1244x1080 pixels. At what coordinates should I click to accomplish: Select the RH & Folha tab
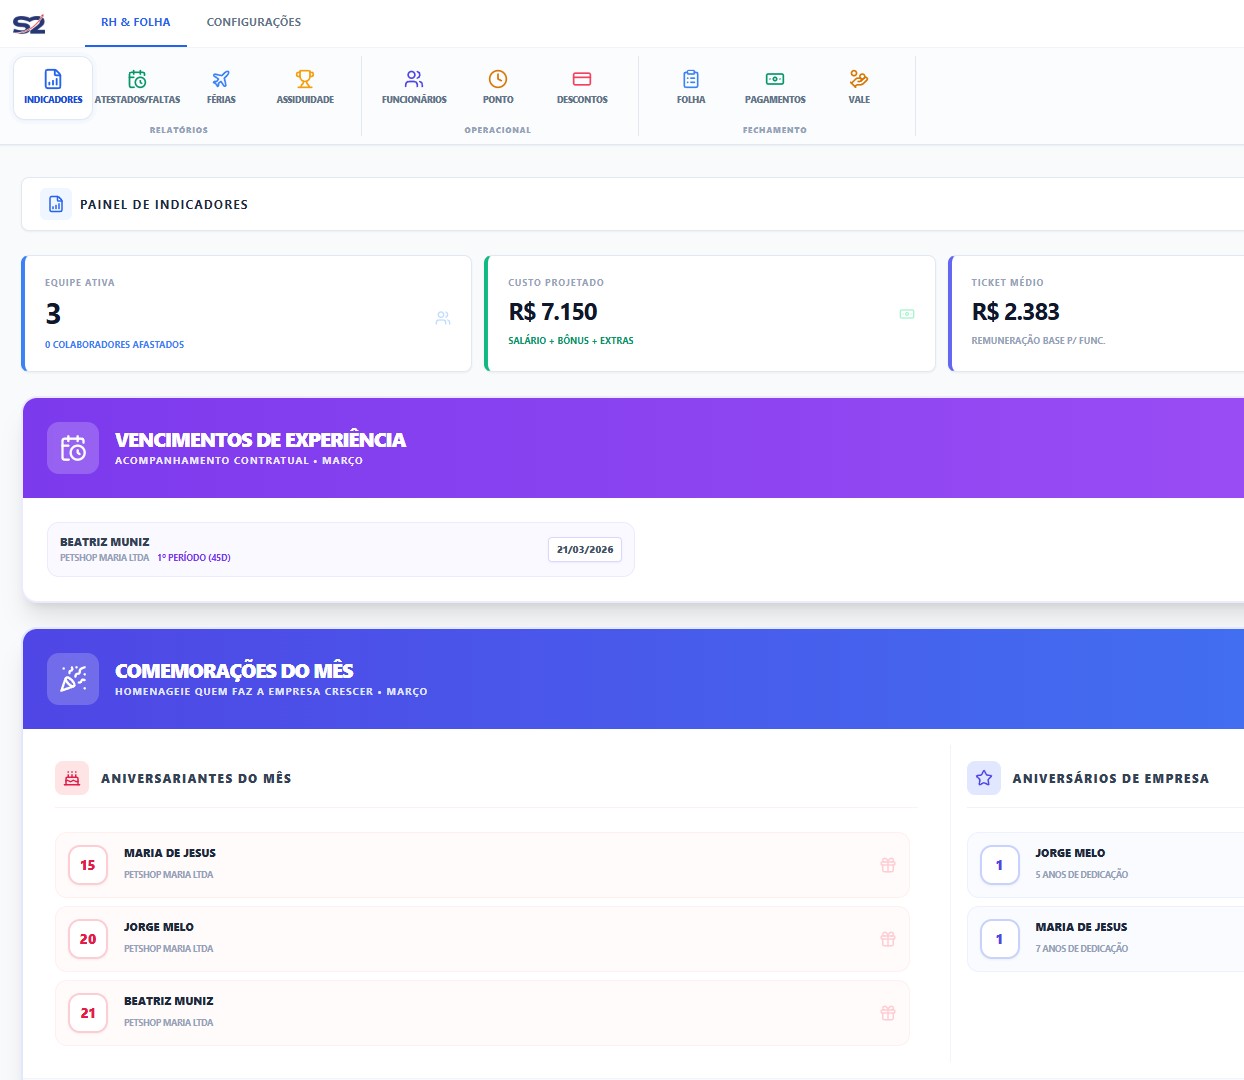click(135, 22)
